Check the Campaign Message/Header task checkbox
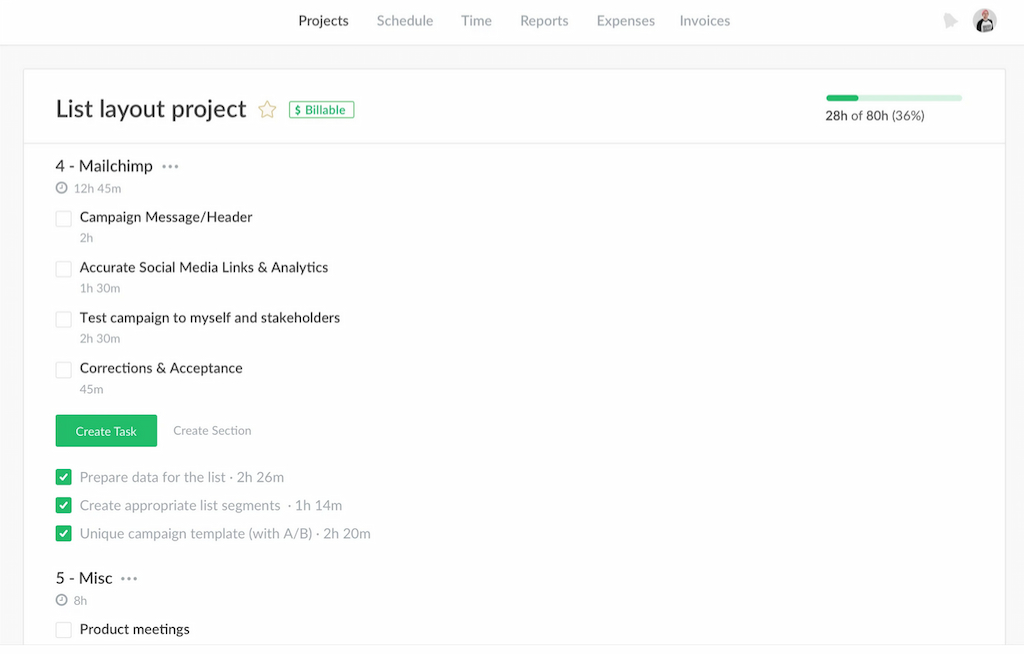This screenshot has height=654, width=1024. tap(63, 217)
